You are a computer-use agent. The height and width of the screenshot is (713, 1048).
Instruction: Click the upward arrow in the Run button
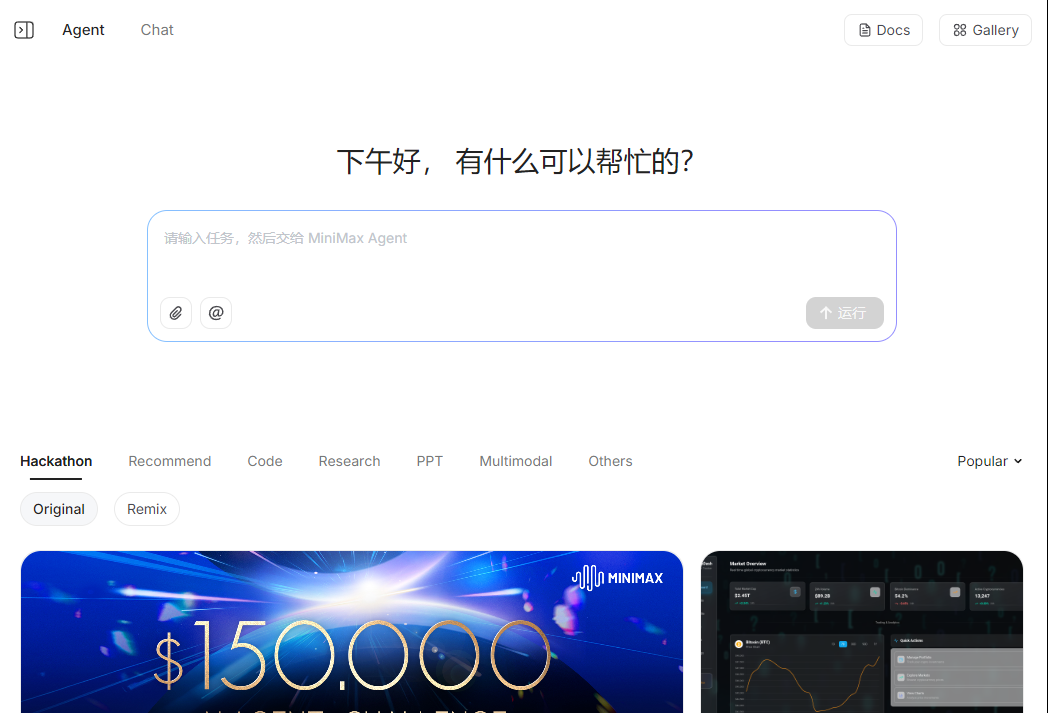point(825,313)
